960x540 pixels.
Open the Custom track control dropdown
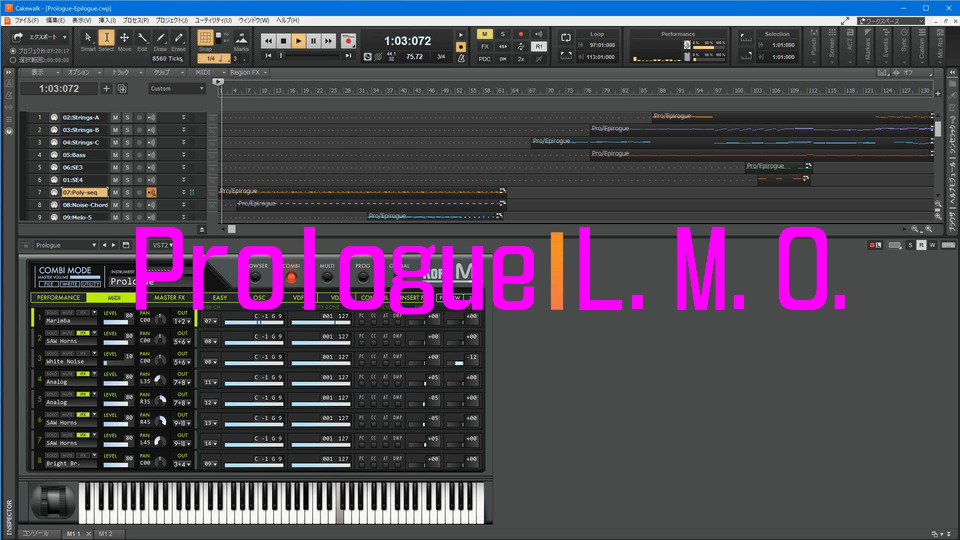pos(176,89)
